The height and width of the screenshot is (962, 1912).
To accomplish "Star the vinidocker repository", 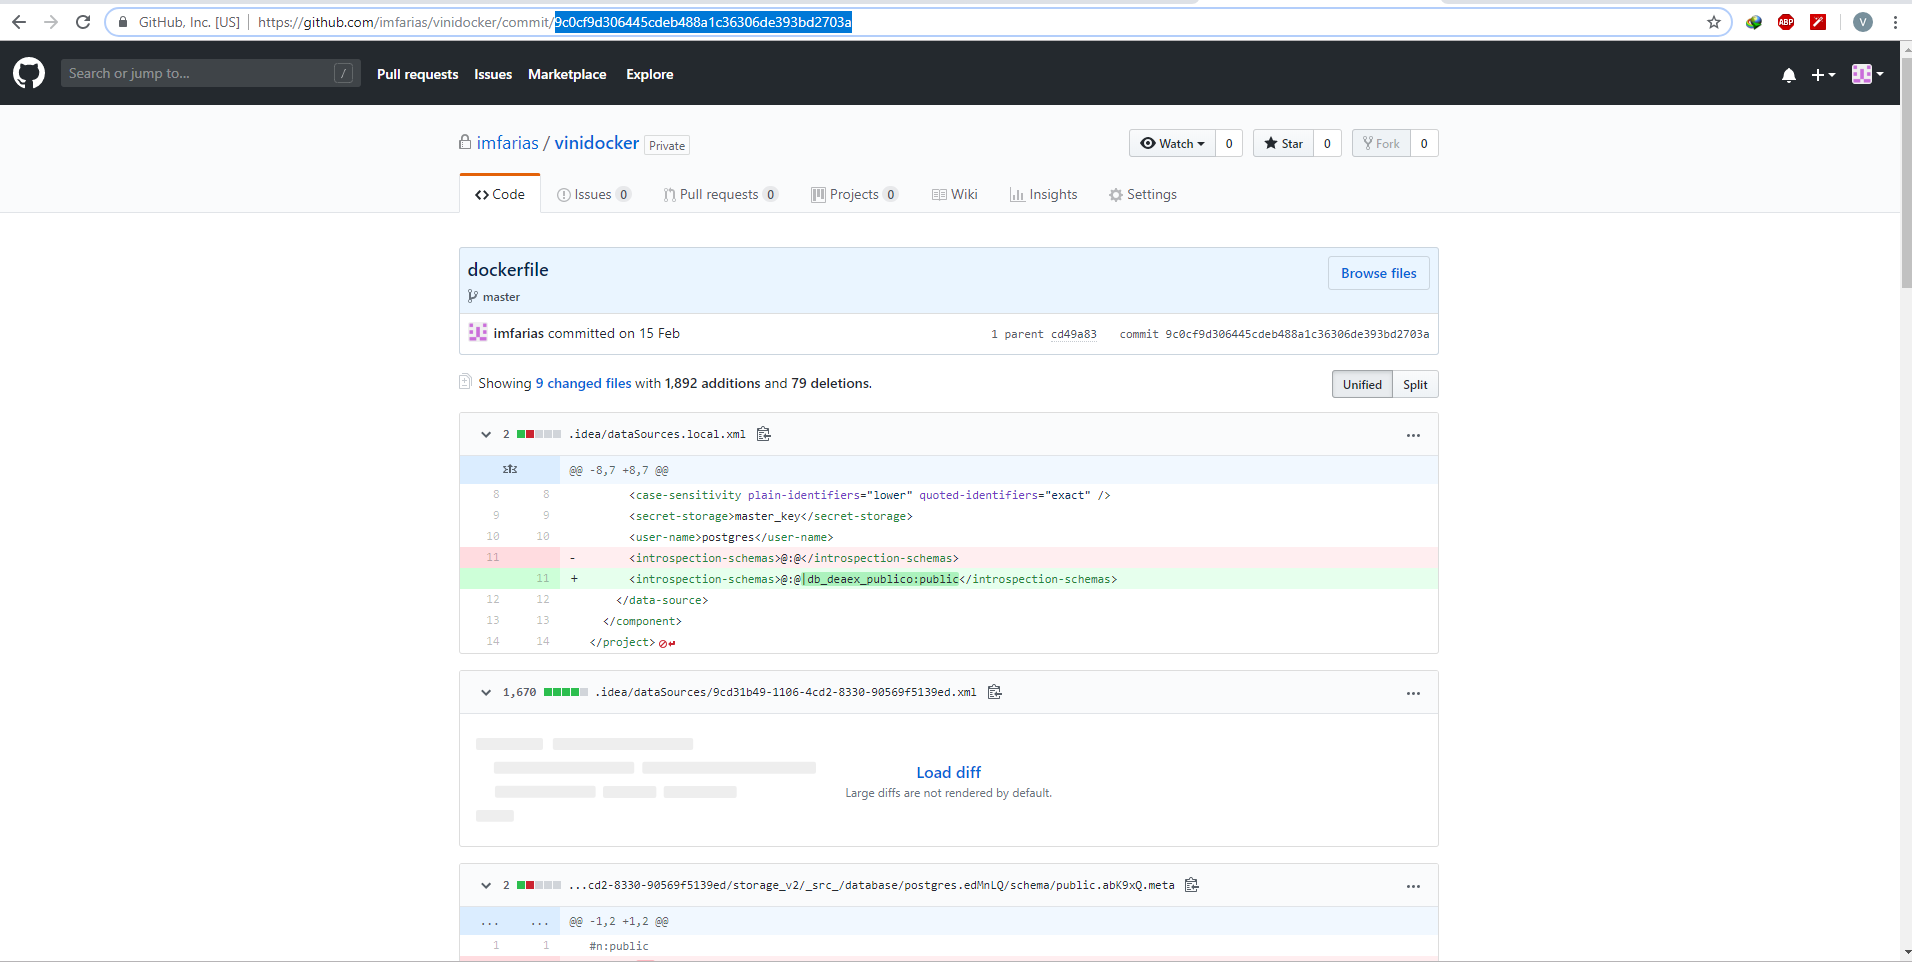I will 1283,143.
